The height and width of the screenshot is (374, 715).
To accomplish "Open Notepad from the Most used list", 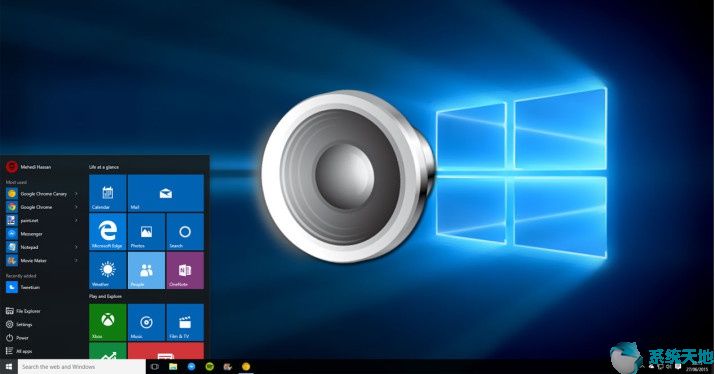I will tap(42, 247).
